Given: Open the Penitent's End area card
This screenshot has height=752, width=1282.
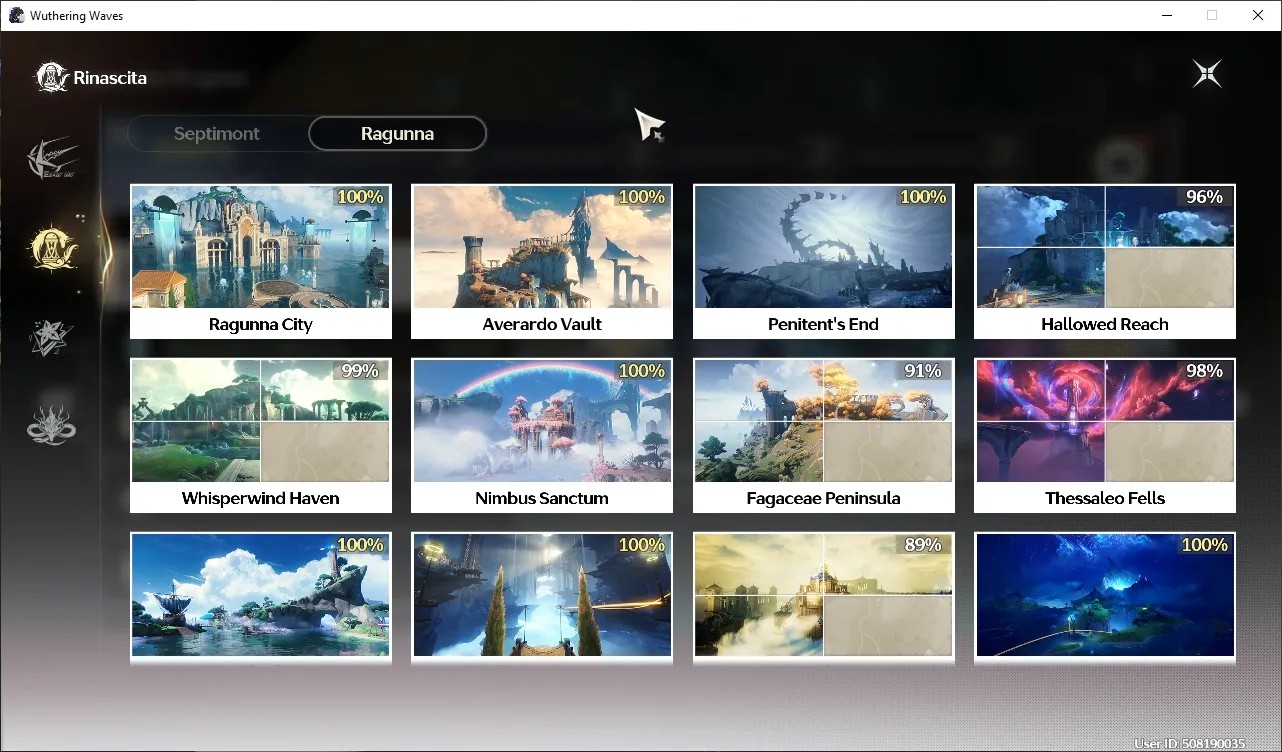Looking at the screenshot, I should click(823, 261).
